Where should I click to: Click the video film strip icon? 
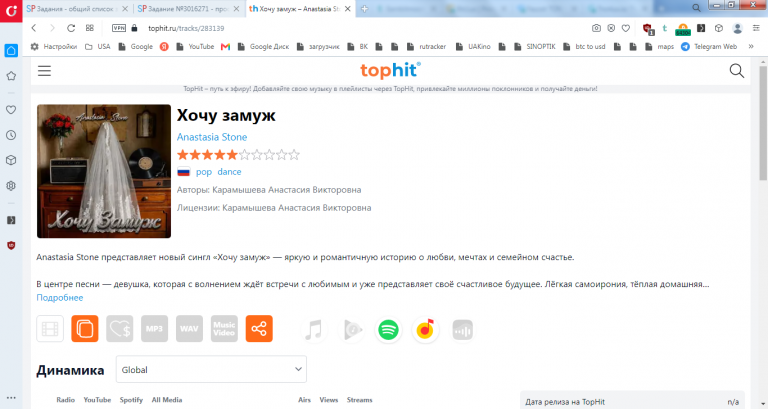tap(50, 329)
